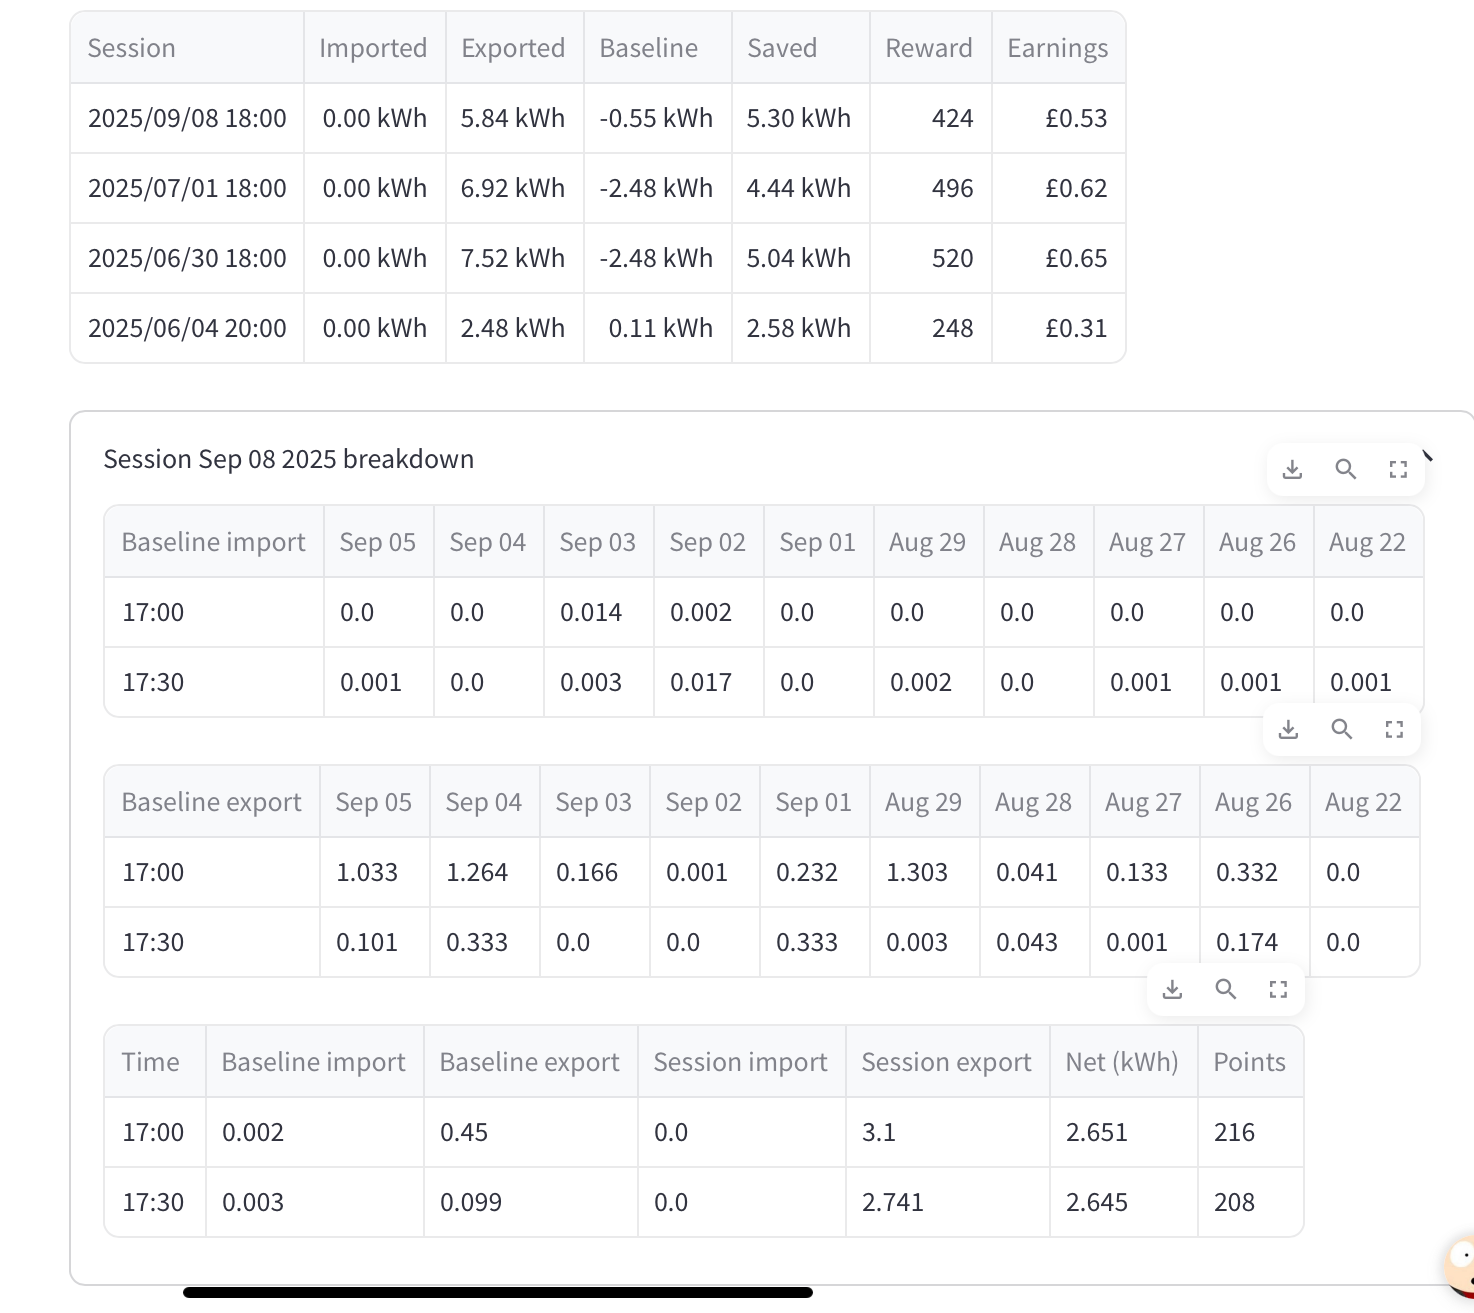Open search for the Points summary table

click(1225, 989)
